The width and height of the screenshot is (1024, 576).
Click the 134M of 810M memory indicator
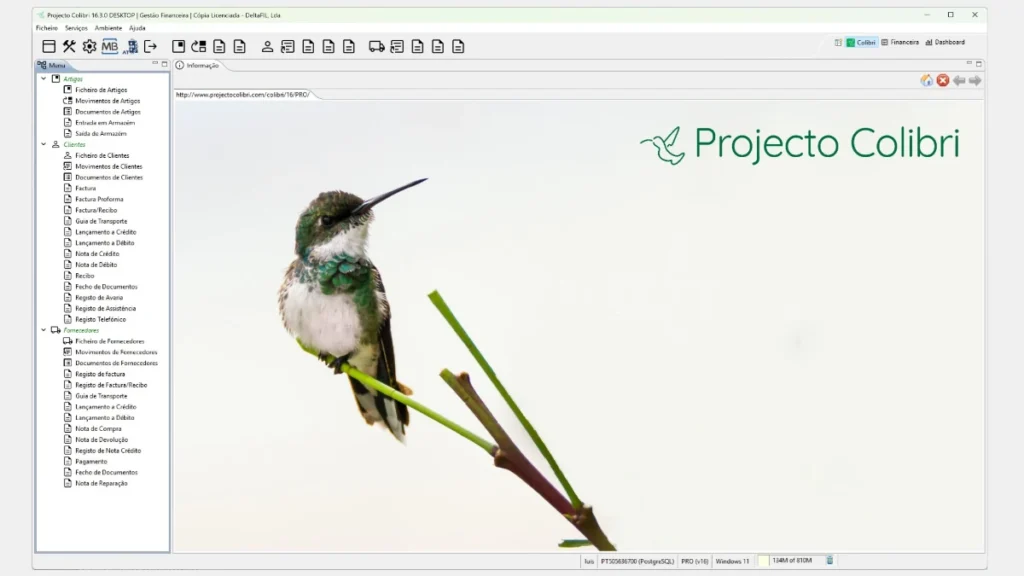click(792, 560)
